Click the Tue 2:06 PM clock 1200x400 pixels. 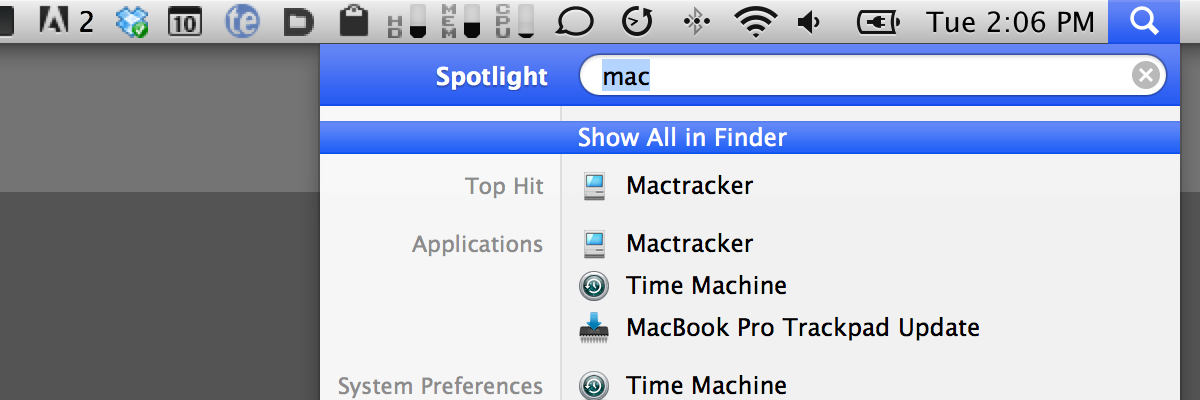pyautogui.click(x=1010, y=21)
